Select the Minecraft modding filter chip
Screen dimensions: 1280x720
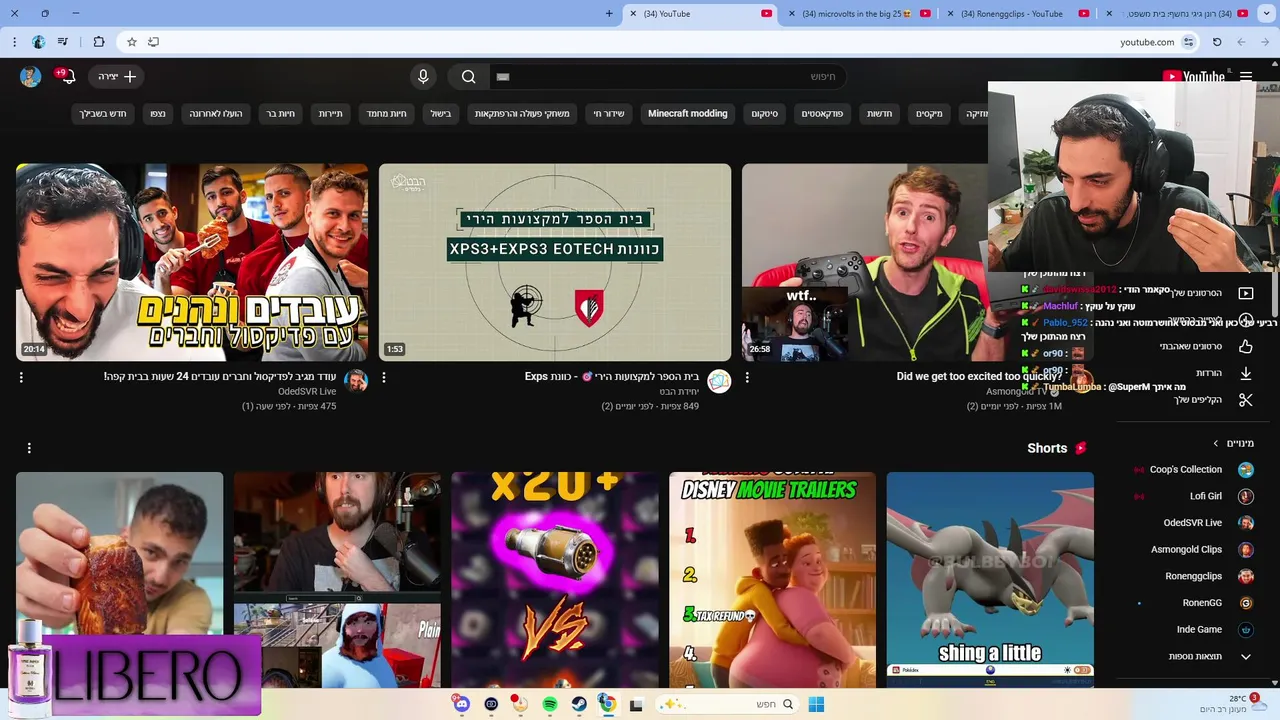click(x=688, y=114)
